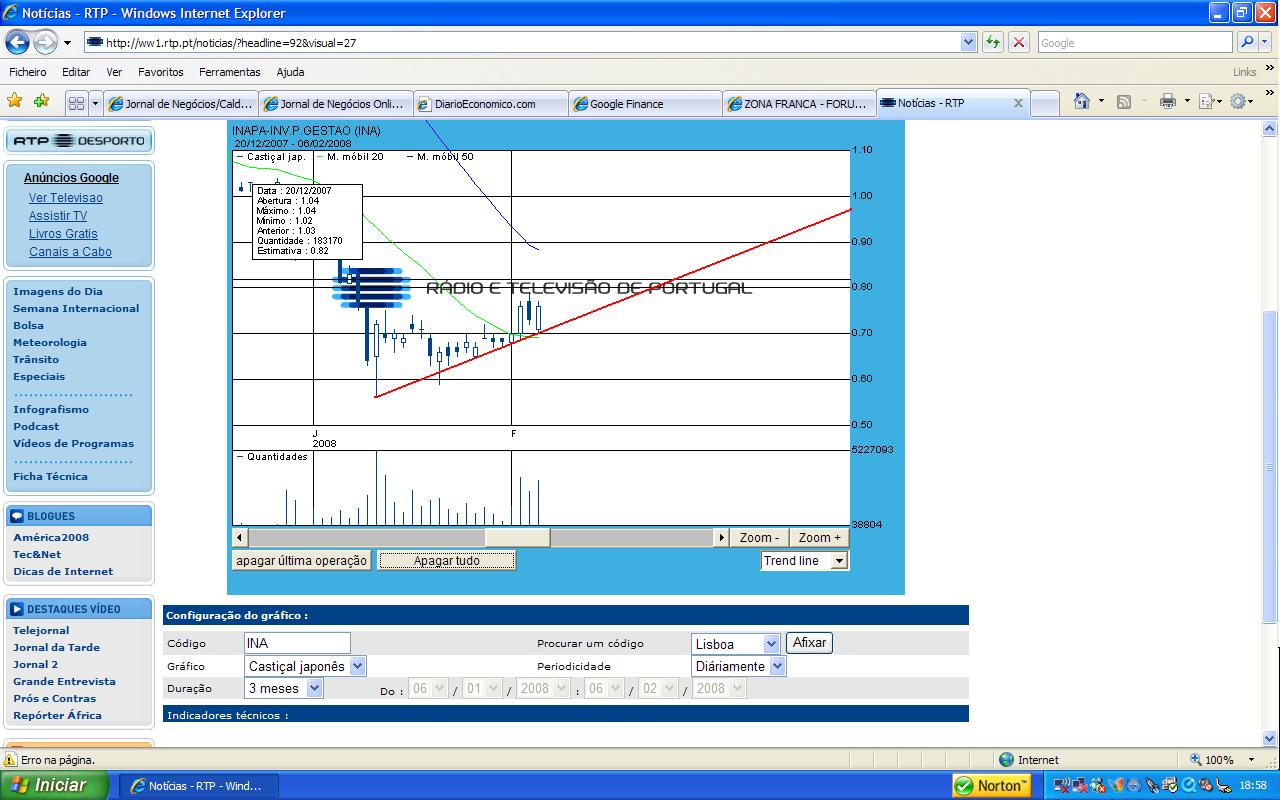Viewport: 1280px width, 800px height.
Task: Open the Ver Televisao ad link
Action: click(x=66, y=198)
